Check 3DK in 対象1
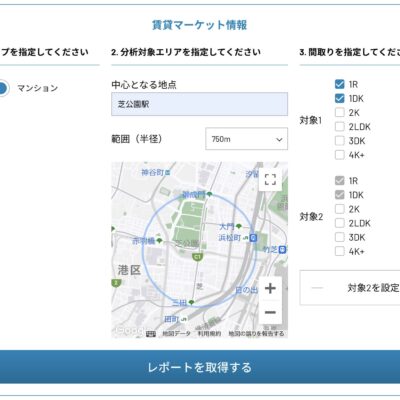The height and width of the screenshot is (400, 400). [x=339, y=141]
